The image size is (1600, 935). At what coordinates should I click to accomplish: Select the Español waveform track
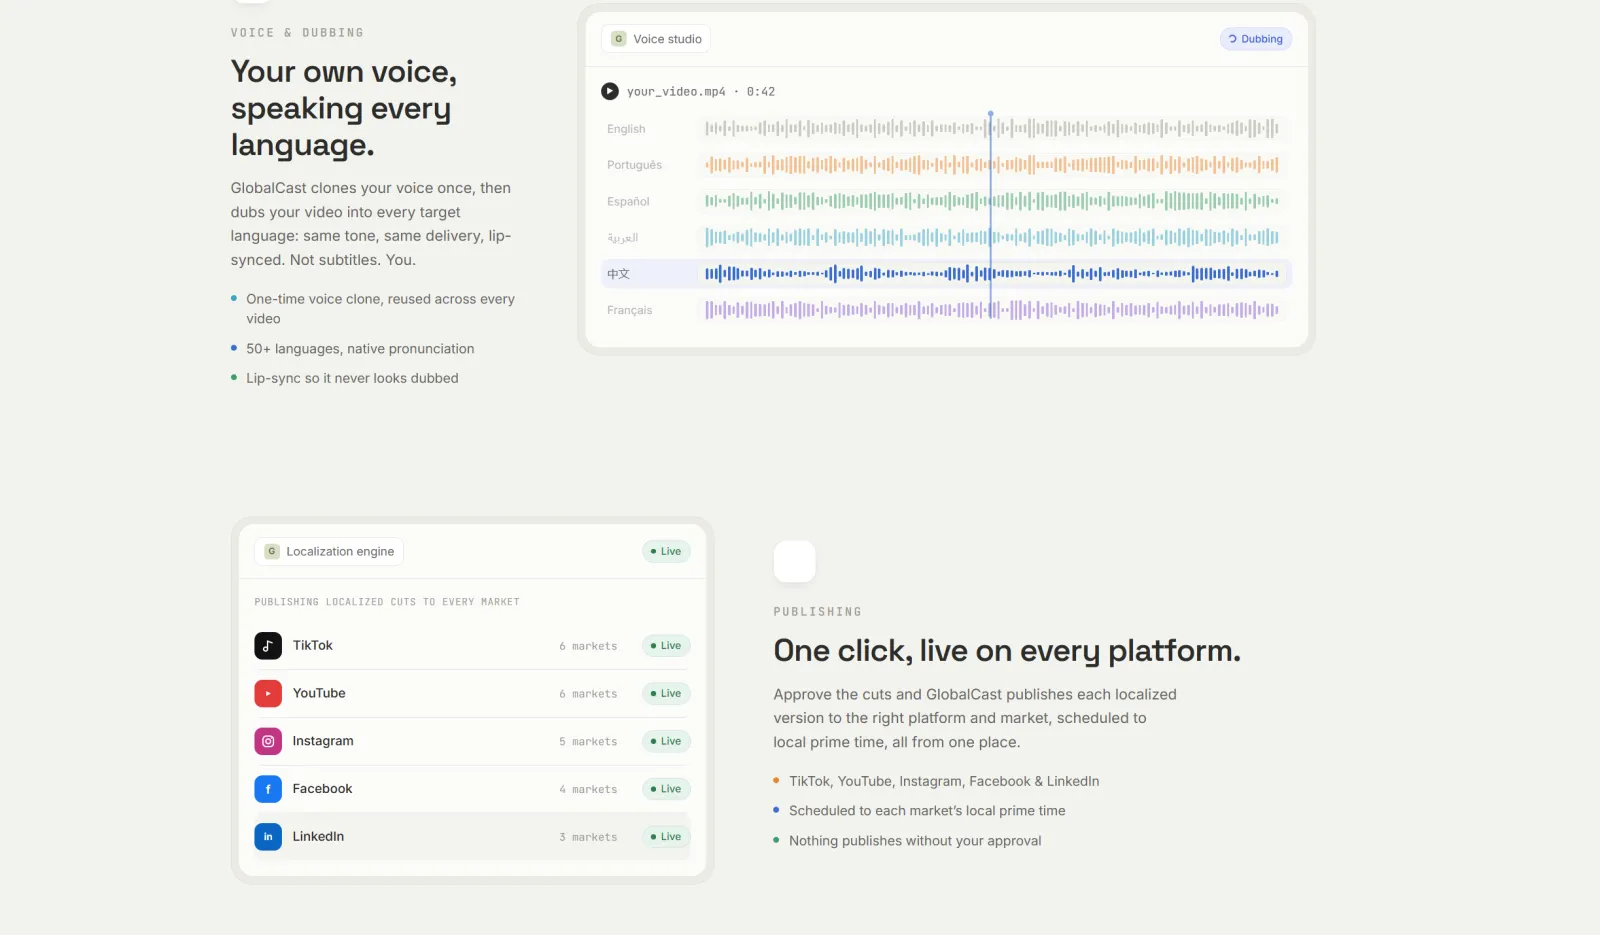pyautogui.click(x=991, y=201)
